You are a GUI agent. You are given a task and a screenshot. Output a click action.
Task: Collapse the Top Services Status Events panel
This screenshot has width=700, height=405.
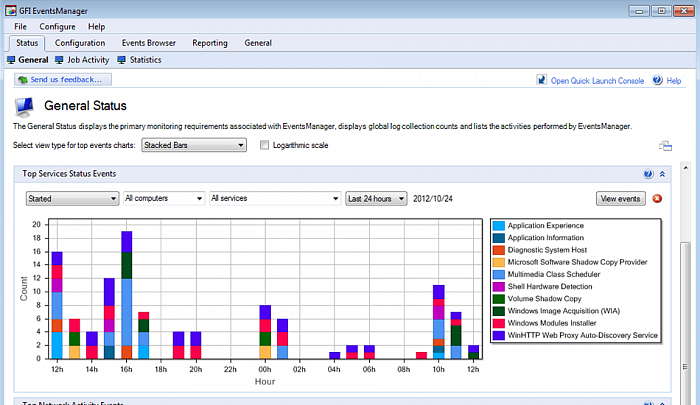click(662, 174)
